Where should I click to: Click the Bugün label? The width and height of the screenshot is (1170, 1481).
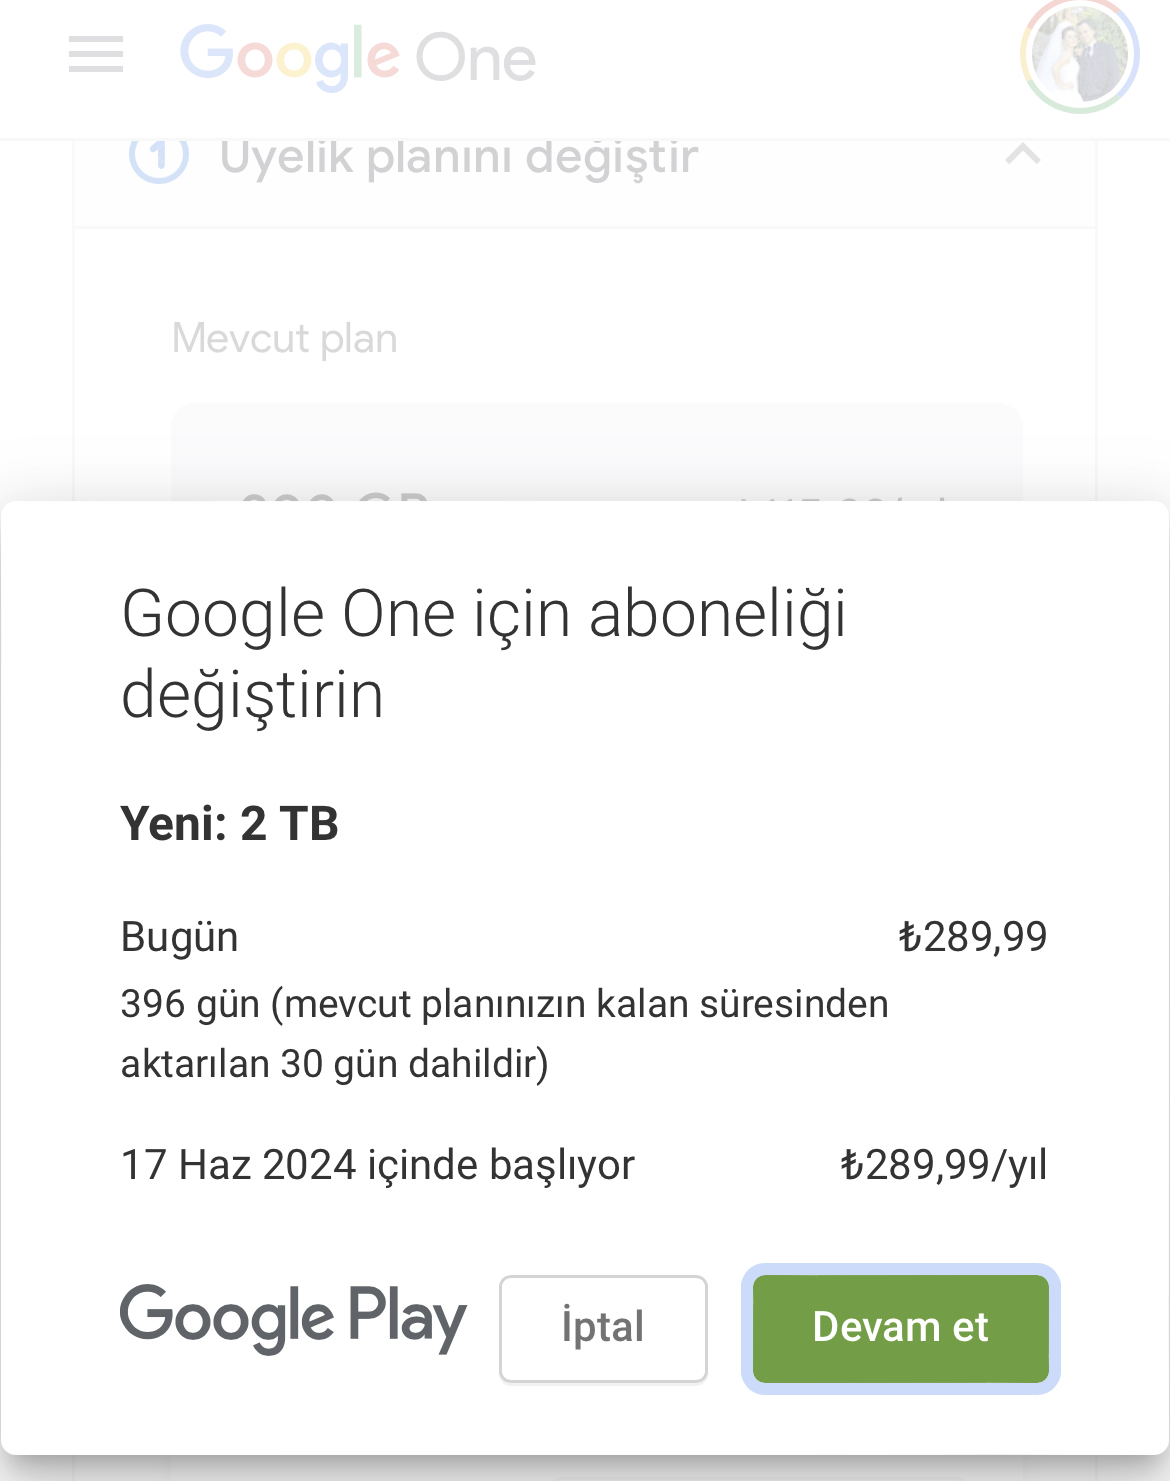[180, 938]
